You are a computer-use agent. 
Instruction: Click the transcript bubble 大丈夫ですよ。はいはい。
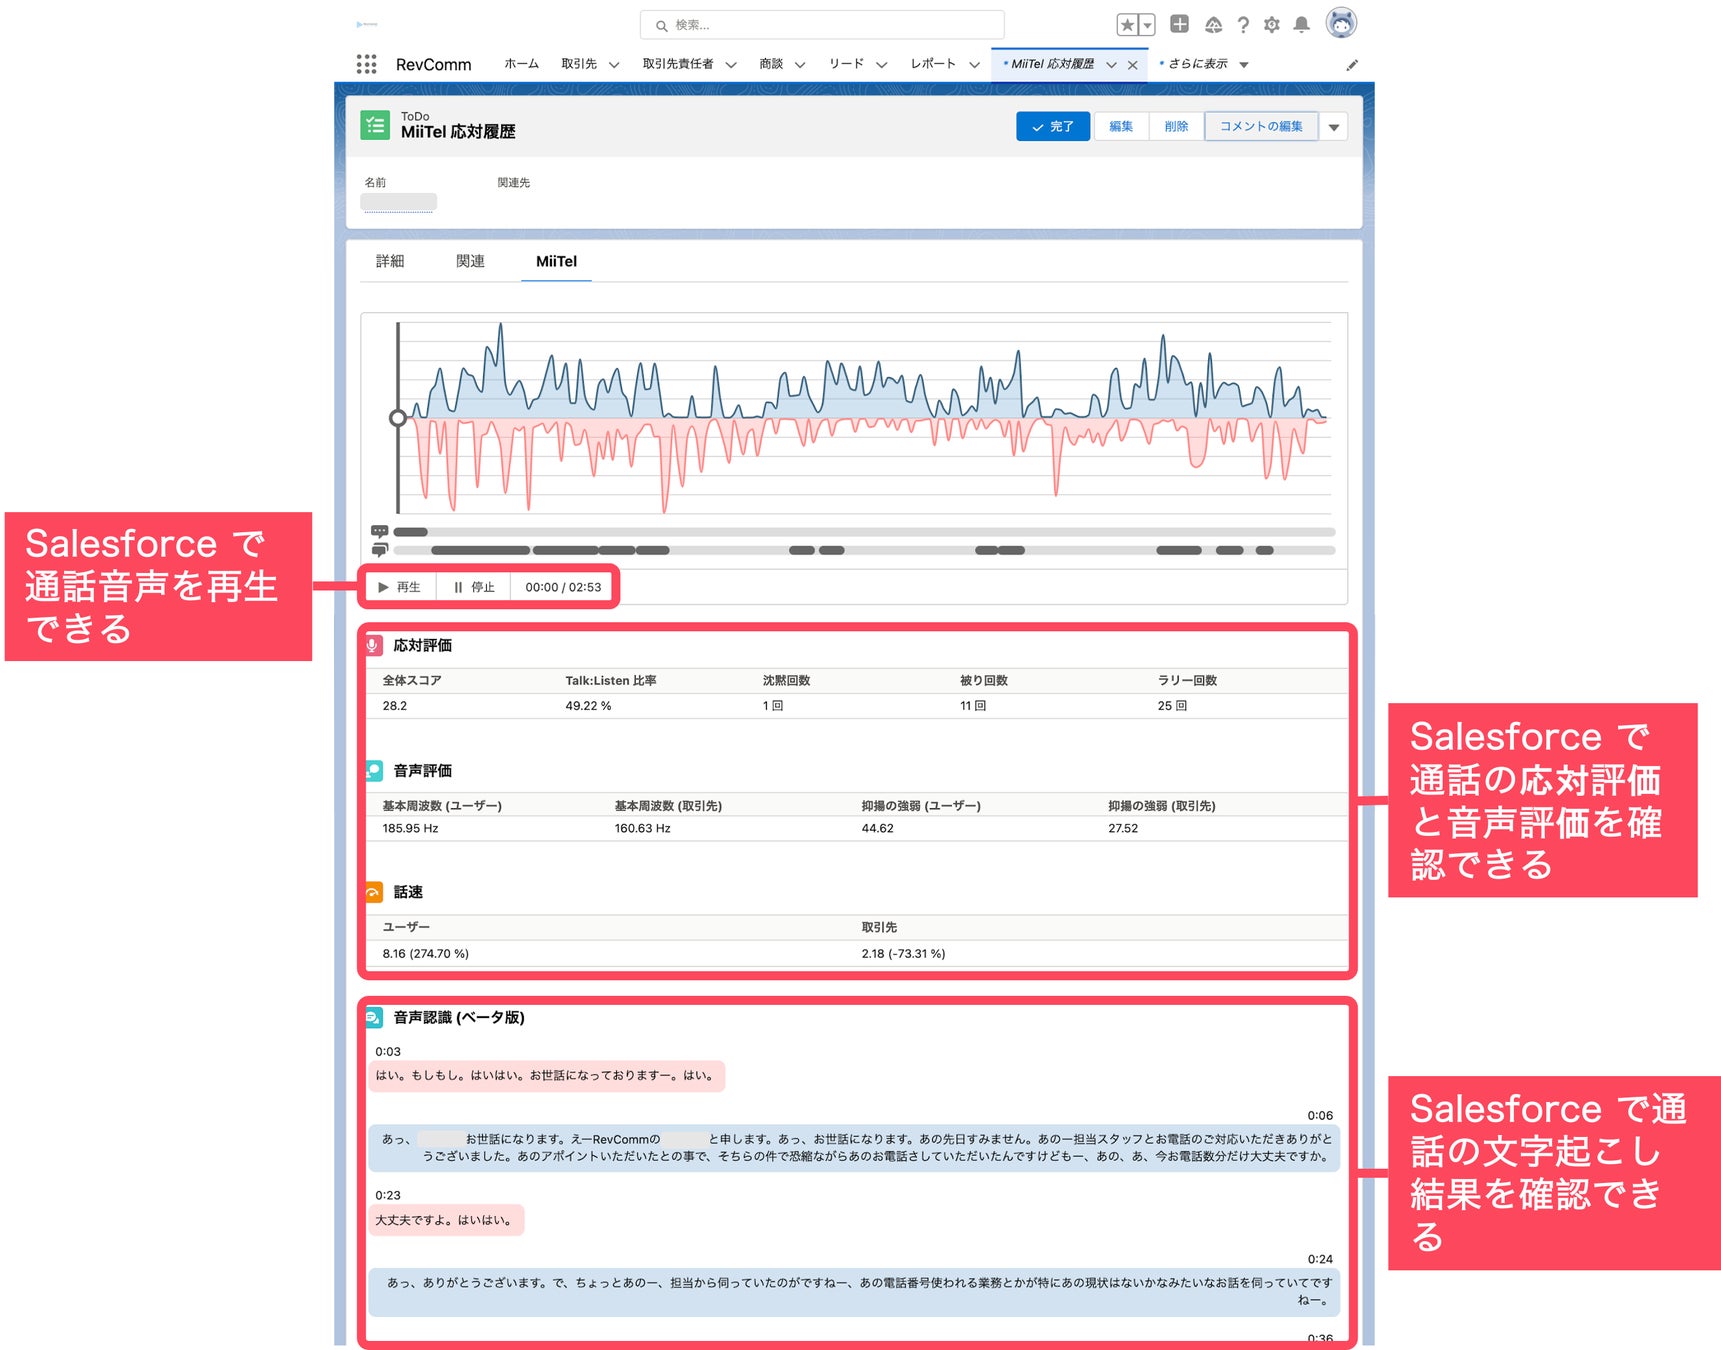446,1220
